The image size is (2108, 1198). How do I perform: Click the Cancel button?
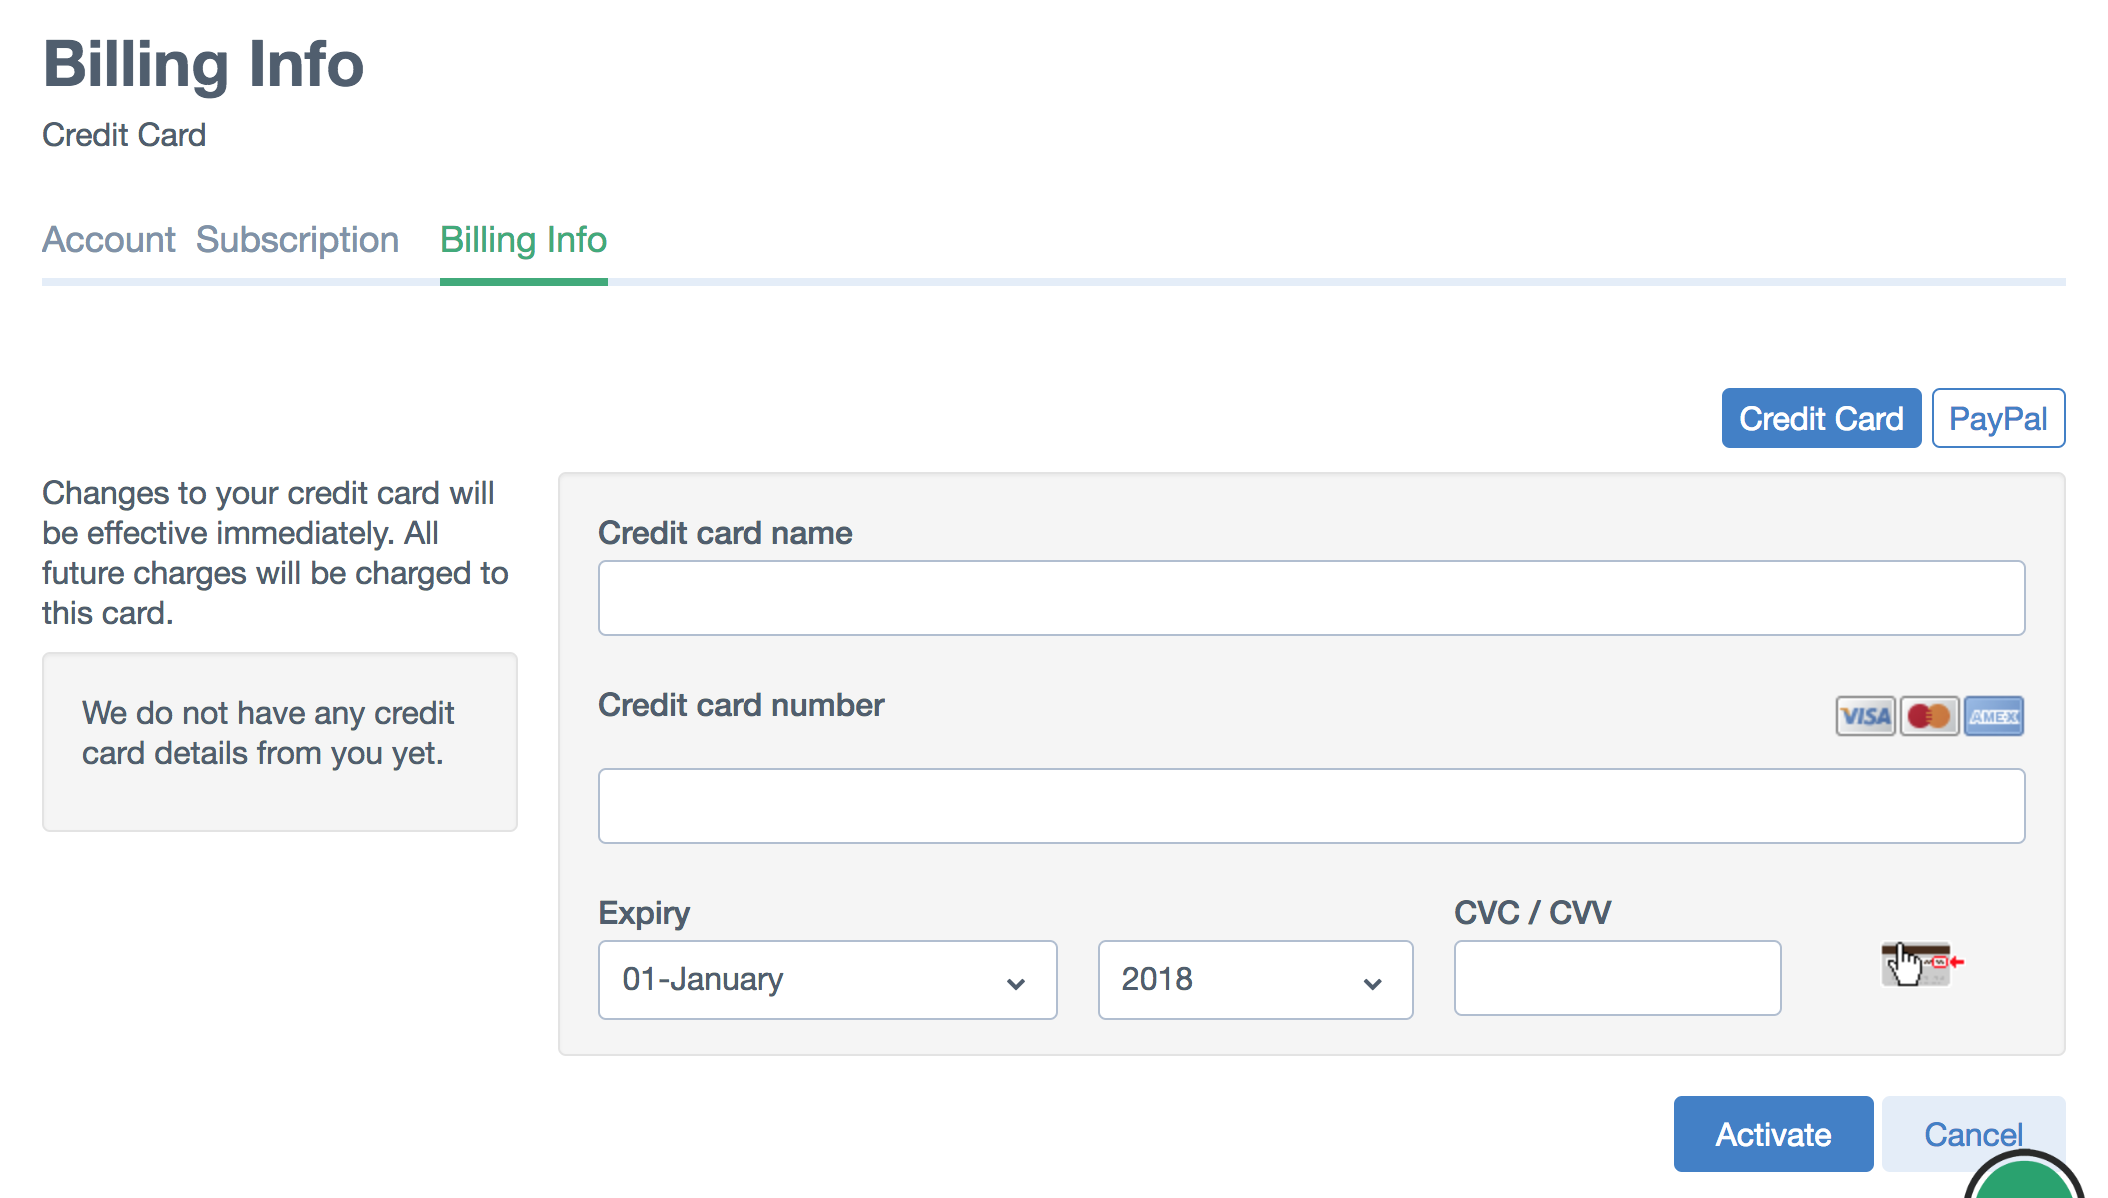[1973, 1134]
